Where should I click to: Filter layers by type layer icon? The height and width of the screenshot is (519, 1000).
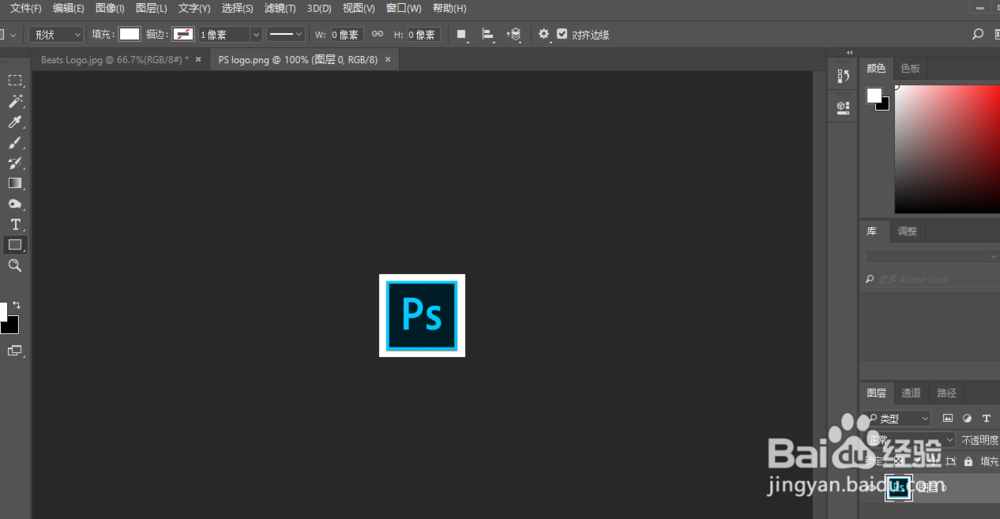click(986, 418)
